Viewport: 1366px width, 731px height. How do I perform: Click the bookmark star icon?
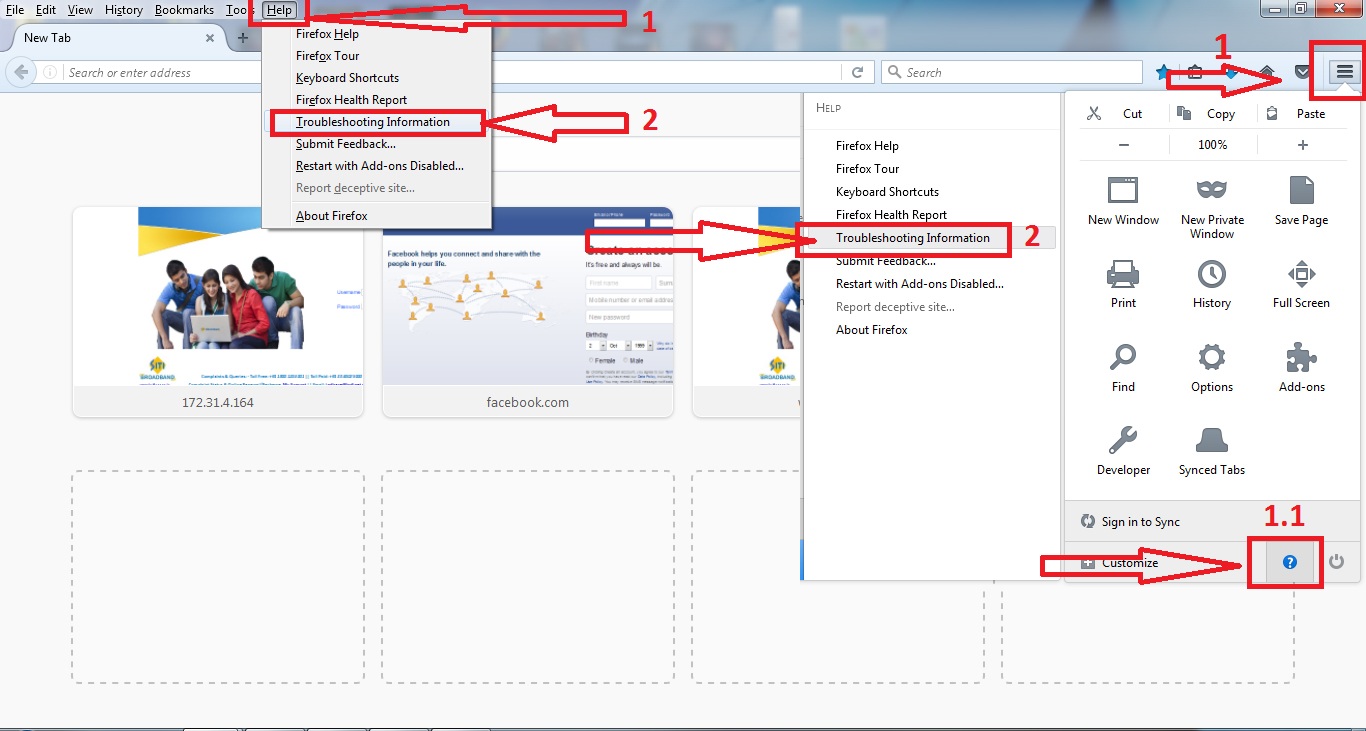point(1163,72)
